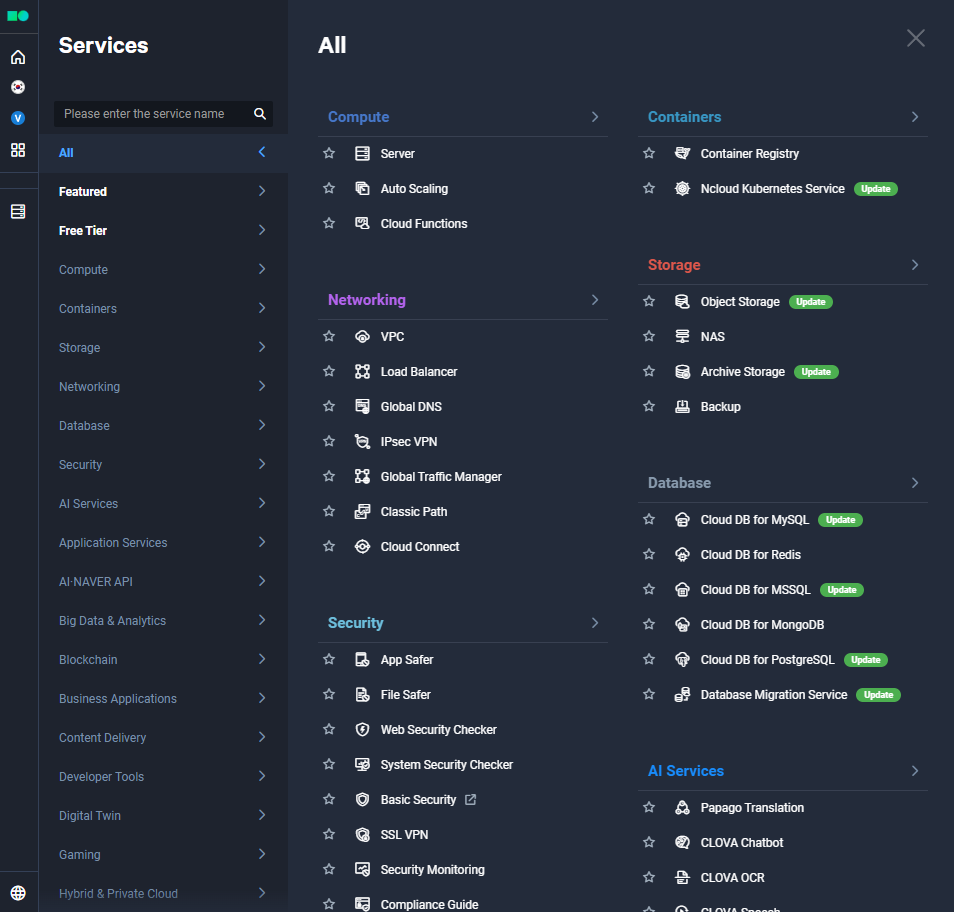
Task: Click the Home icon in the far-left sidebar
Action: (x=18, y=57)
